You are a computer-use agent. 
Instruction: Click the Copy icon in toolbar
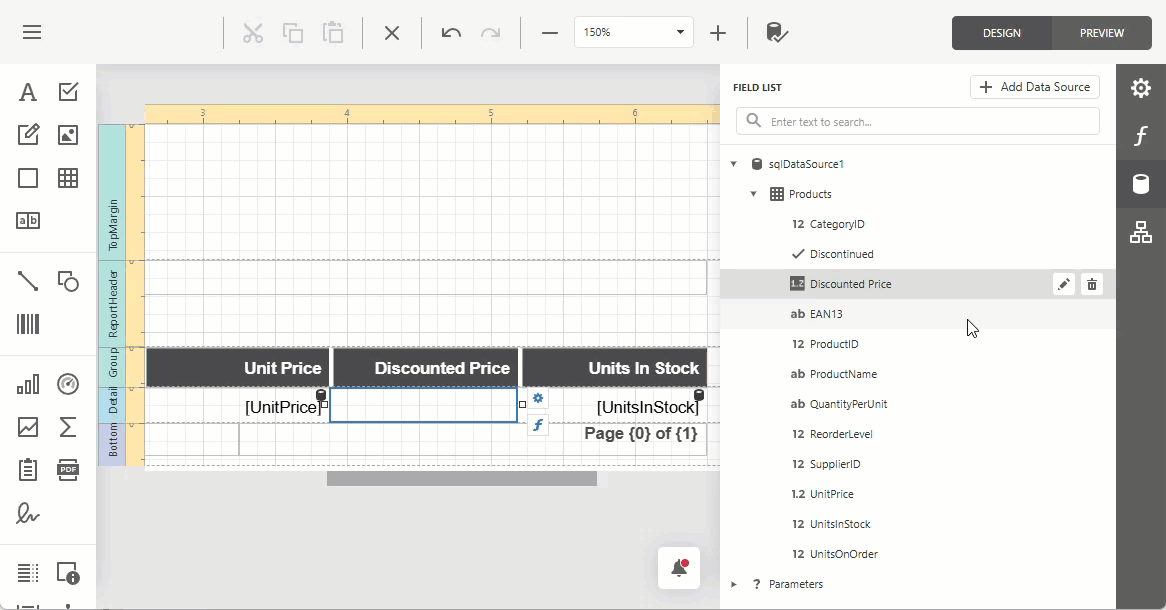coord(293,33)
